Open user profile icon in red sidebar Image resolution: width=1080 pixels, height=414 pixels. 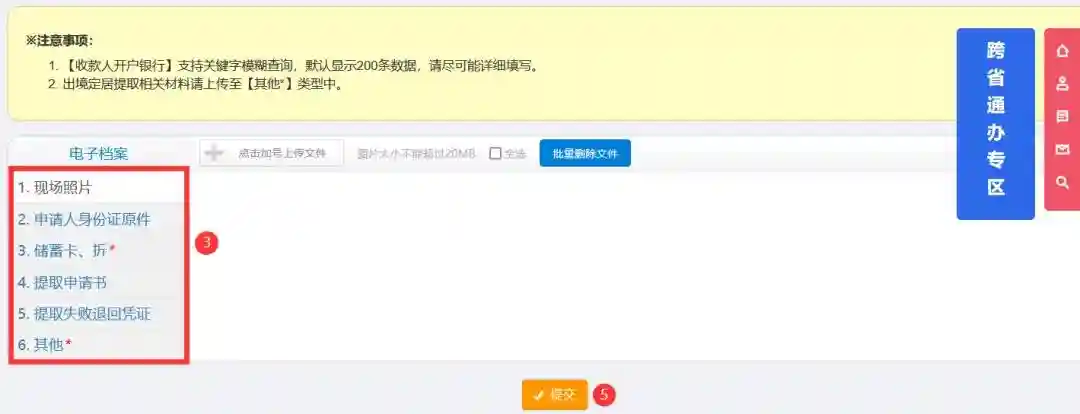click(x=1062, y=83)
